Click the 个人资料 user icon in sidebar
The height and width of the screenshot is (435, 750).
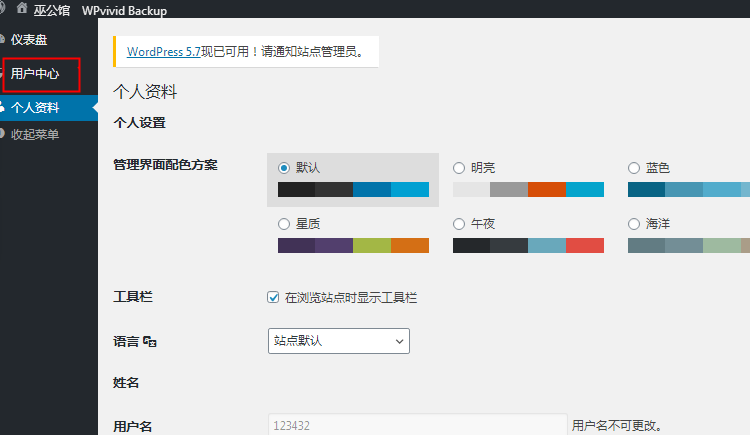3,108
